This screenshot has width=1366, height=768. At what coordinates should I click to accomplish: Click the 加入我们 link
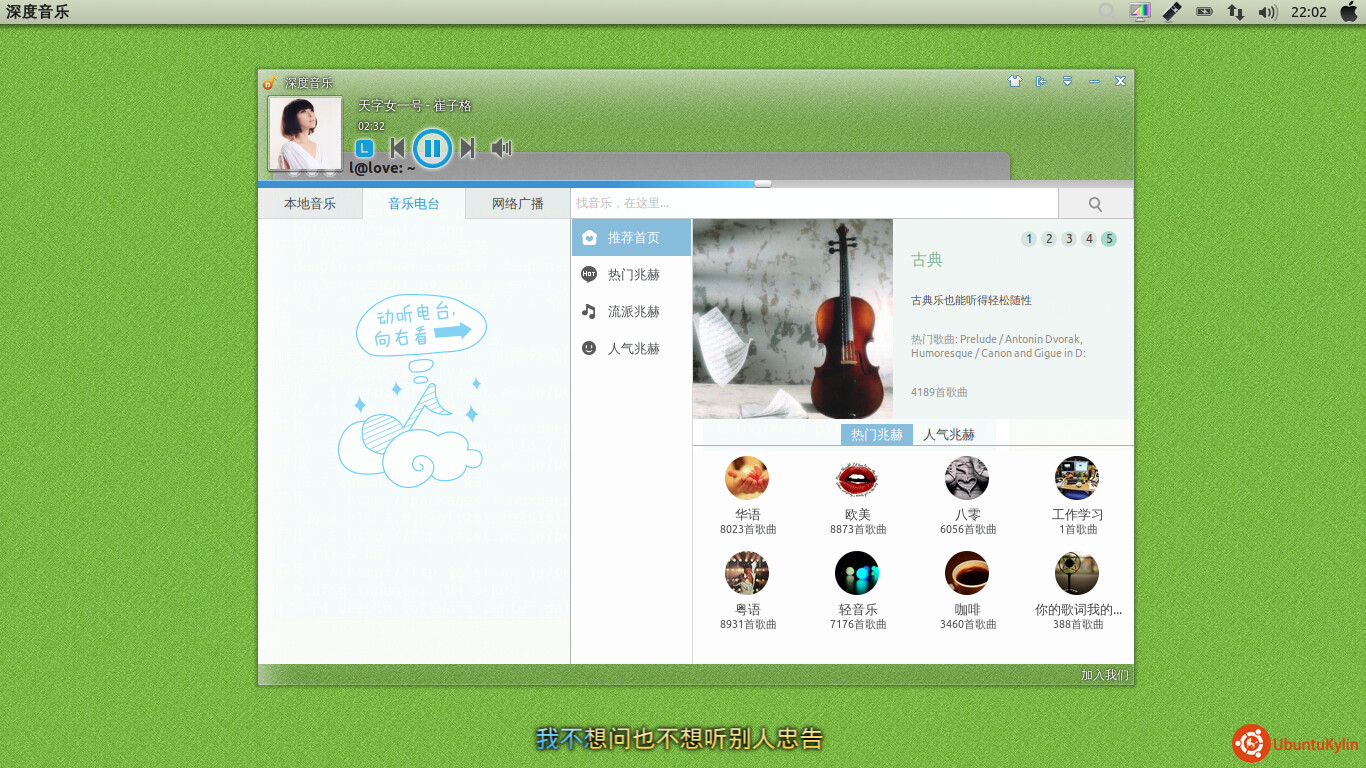click(1104, 676)
